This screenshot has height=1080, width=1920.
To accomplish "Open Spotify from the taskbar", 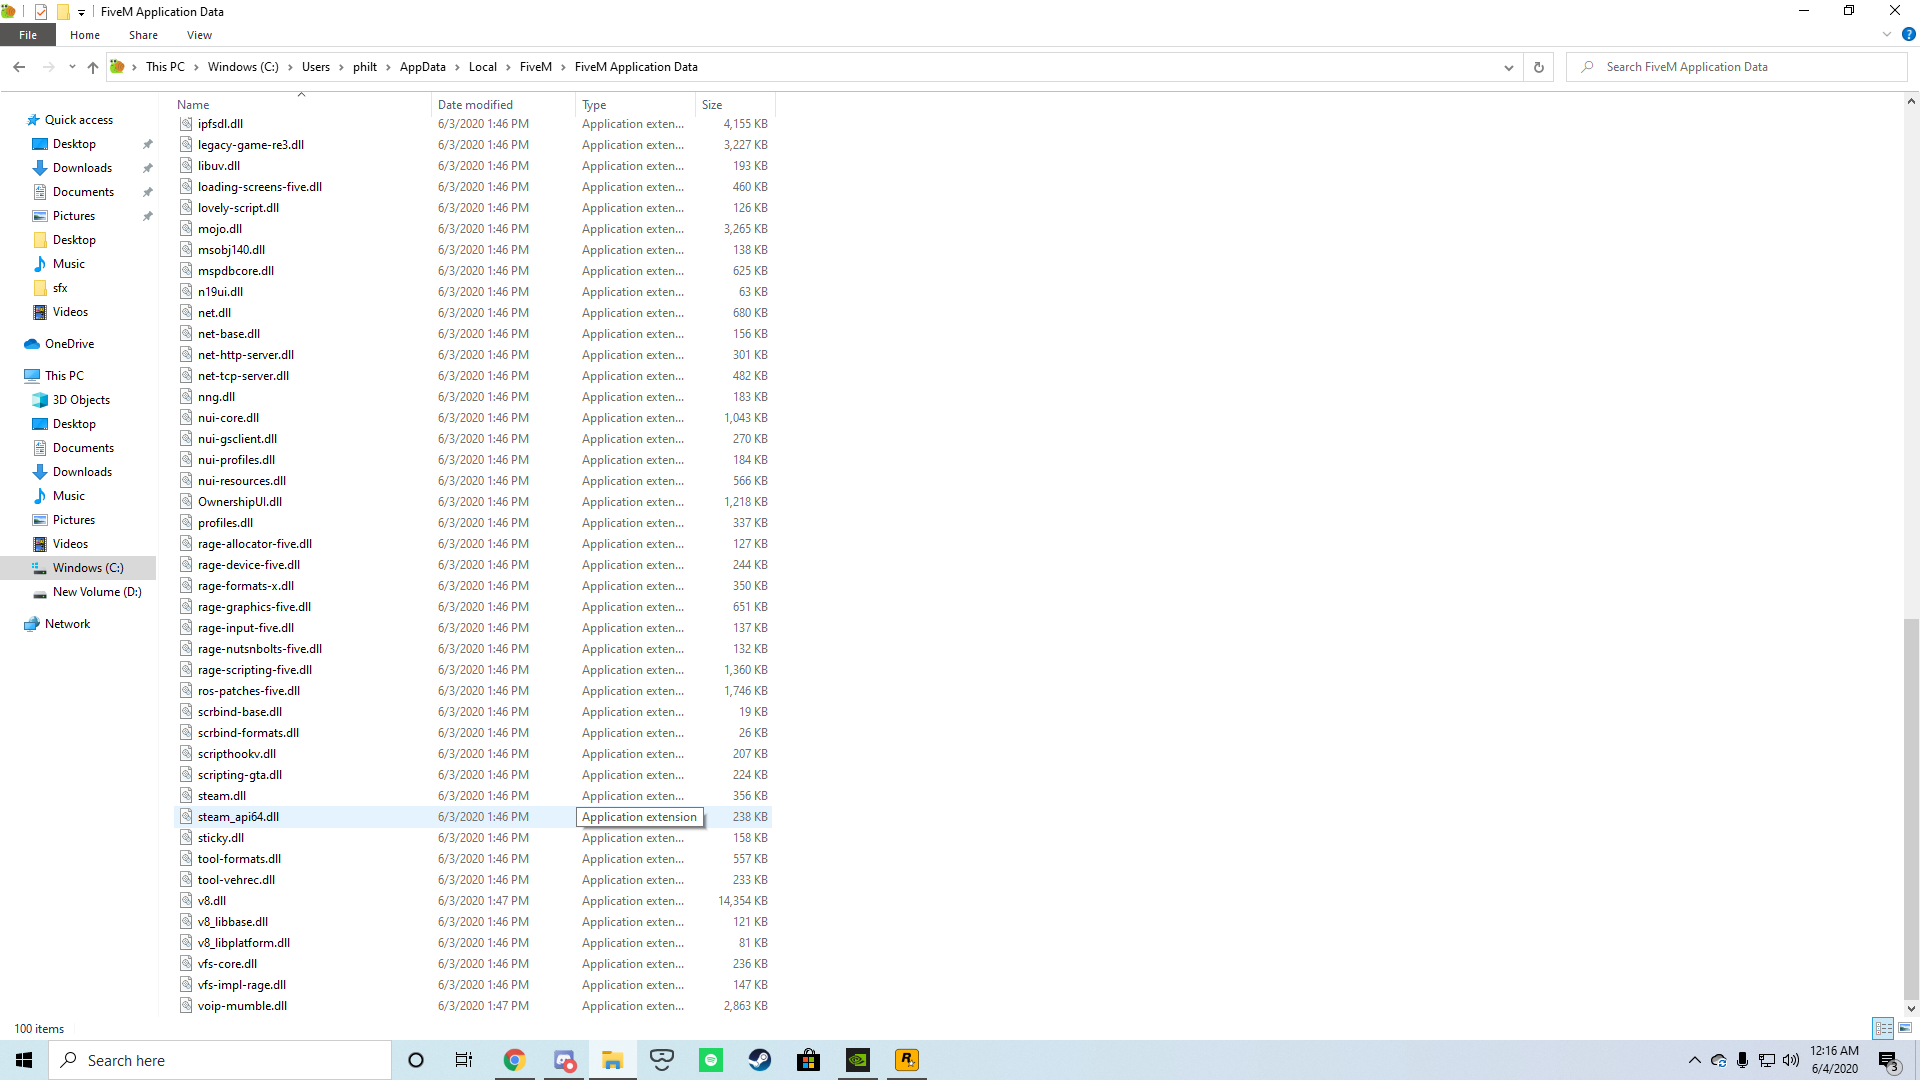I will click(710, 1059).
